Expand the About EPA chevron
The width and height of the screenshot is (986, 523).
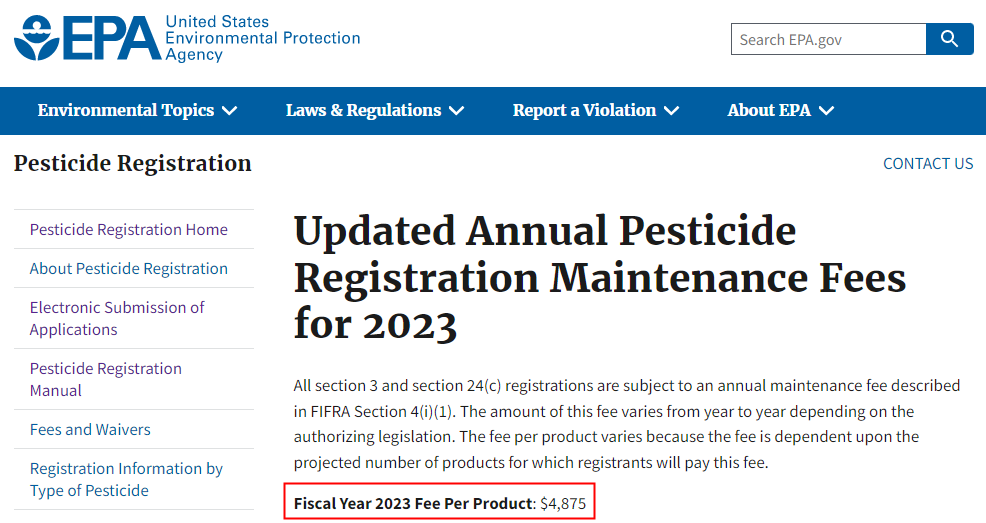(826, 111)
